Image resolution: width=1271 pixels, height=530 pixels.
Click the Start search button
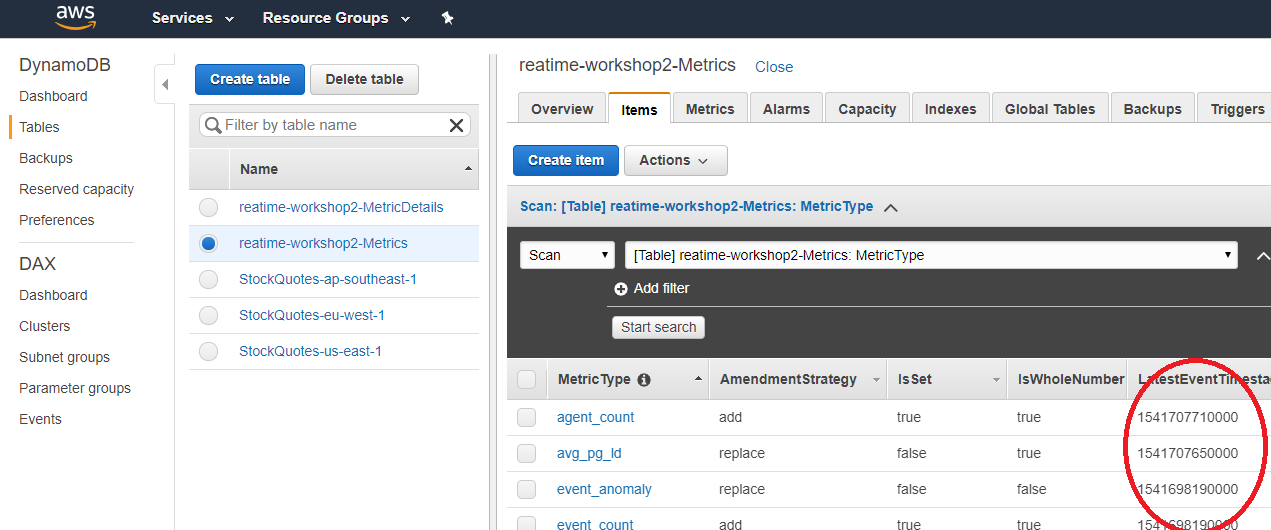[x=658, y=327]
